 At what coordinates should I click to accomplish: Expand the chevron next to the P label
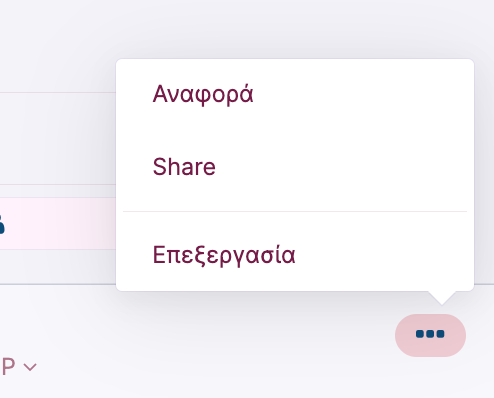[30, 367]
